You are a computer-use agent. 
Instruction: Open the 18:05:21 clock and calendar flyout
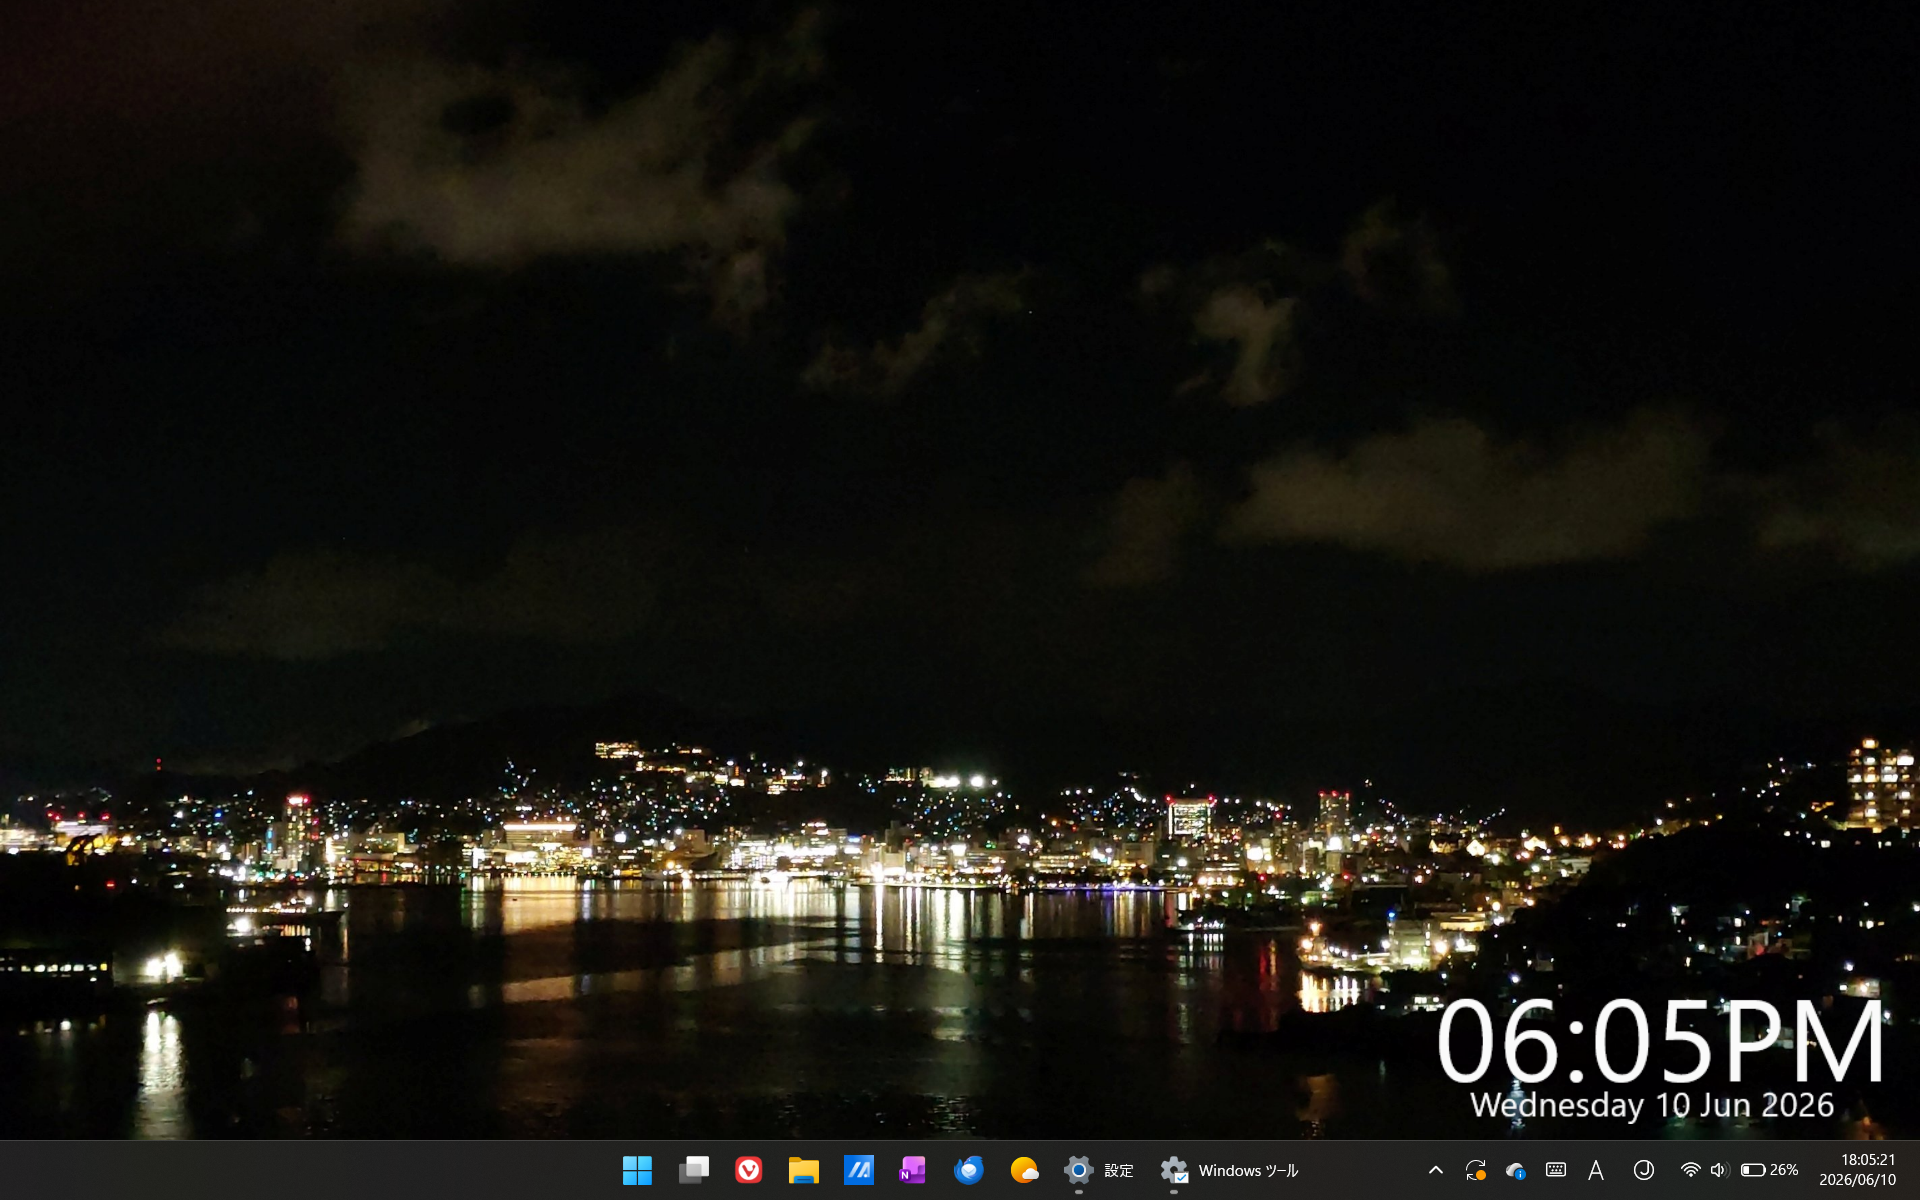coord(1857,1170)
